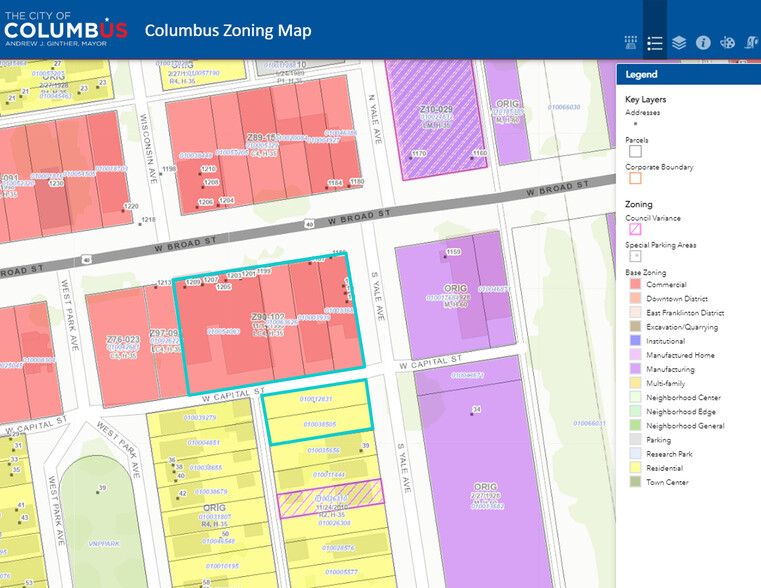Toggle the Legend list icon in toolbar
The width and height of the screenshot is (761, 588).
click(x=655, y=43)
